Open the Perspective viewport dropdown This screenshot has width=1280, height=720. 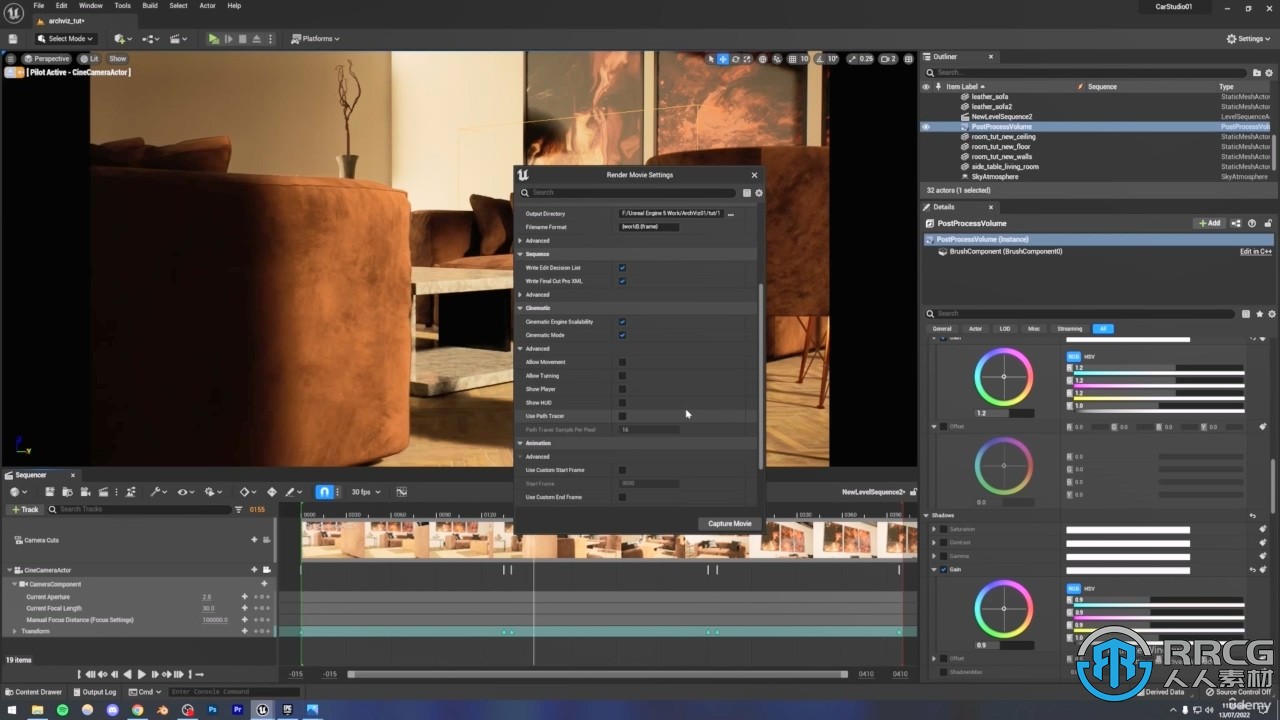[x=46, y=59]
